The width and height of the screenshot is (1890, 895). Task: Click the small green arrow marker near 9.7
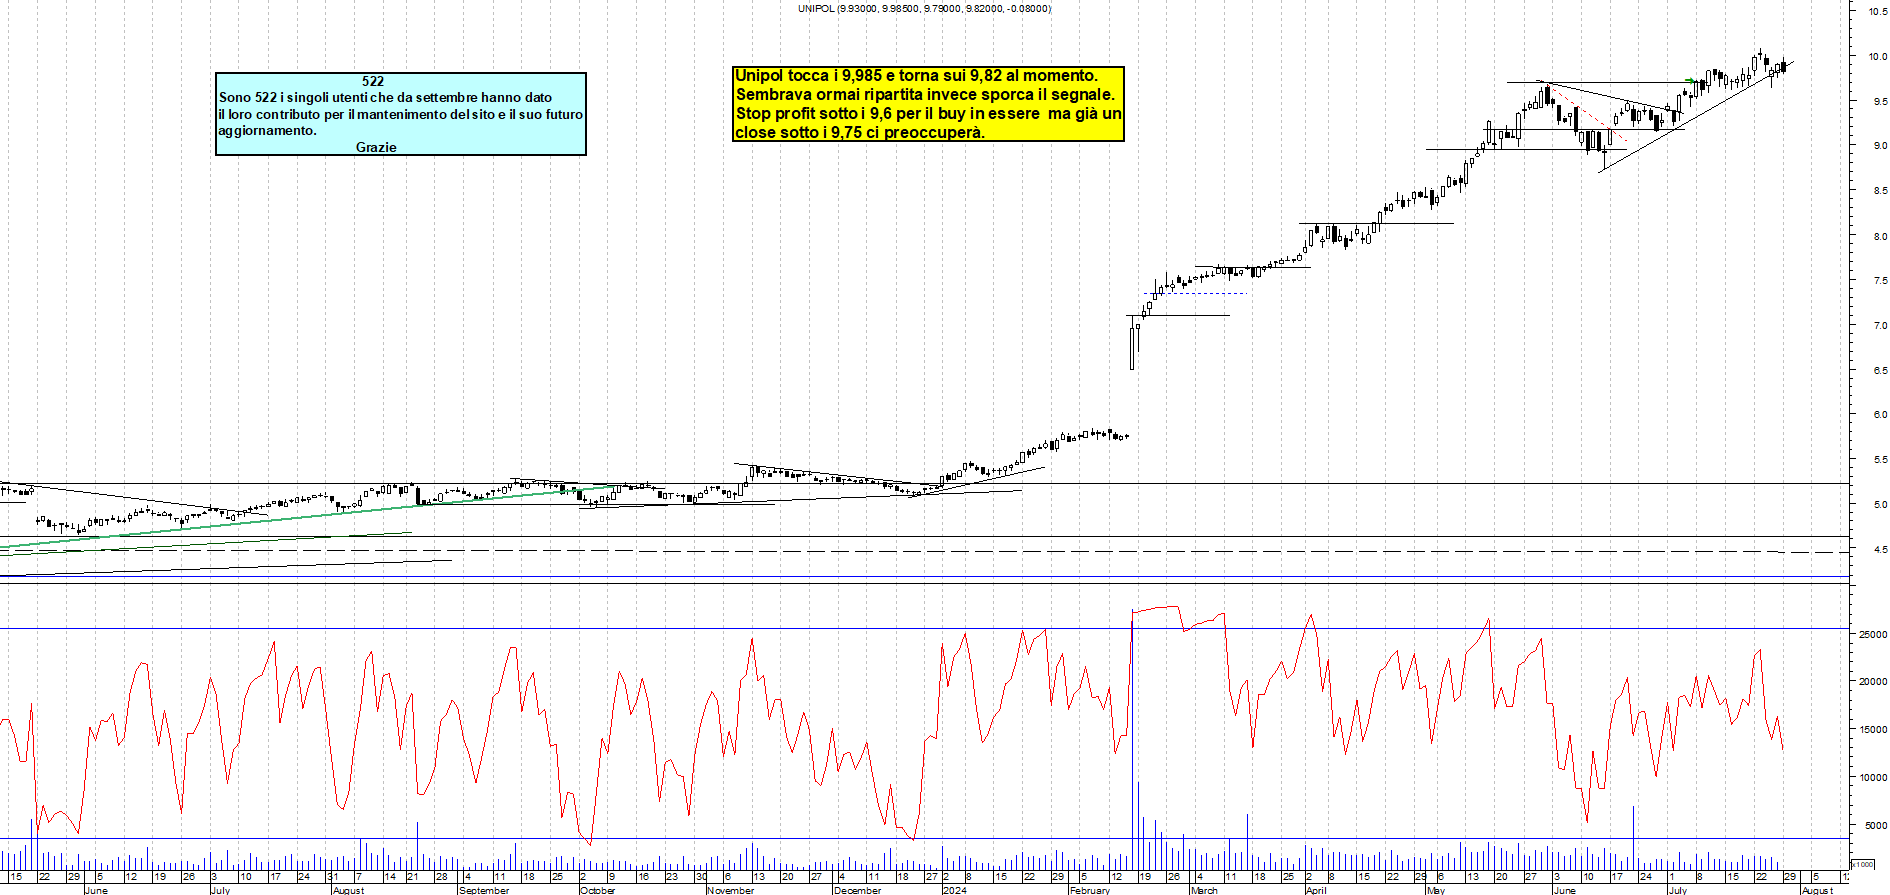tap(1691, 81)
